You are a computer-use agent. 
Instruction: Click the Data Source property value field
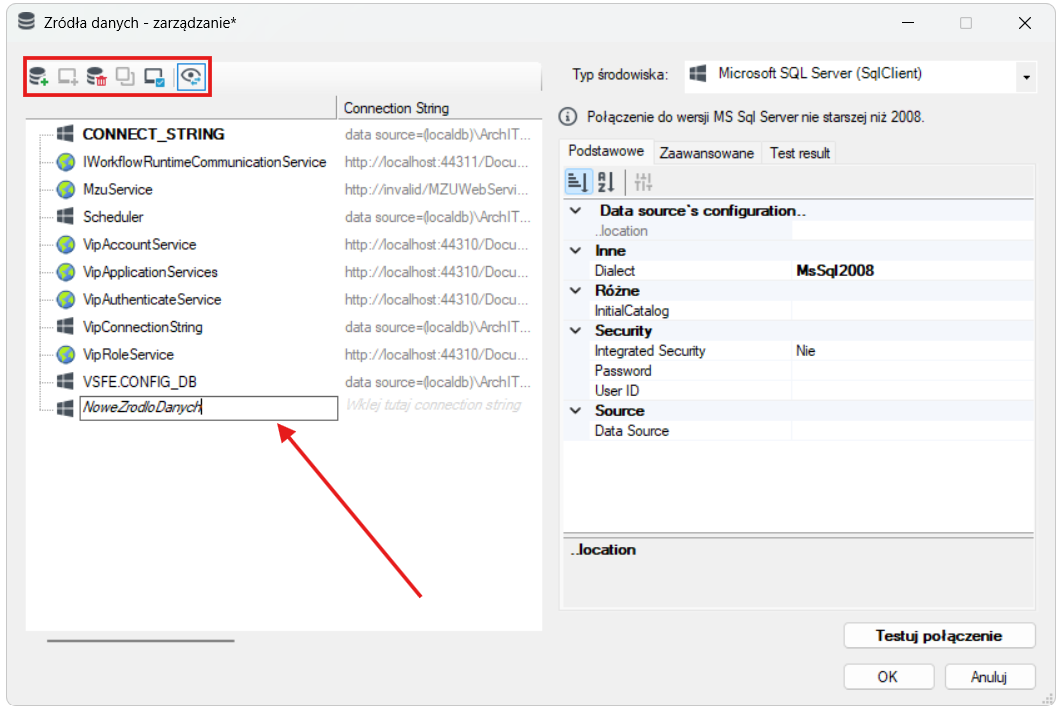click(913, 431)
